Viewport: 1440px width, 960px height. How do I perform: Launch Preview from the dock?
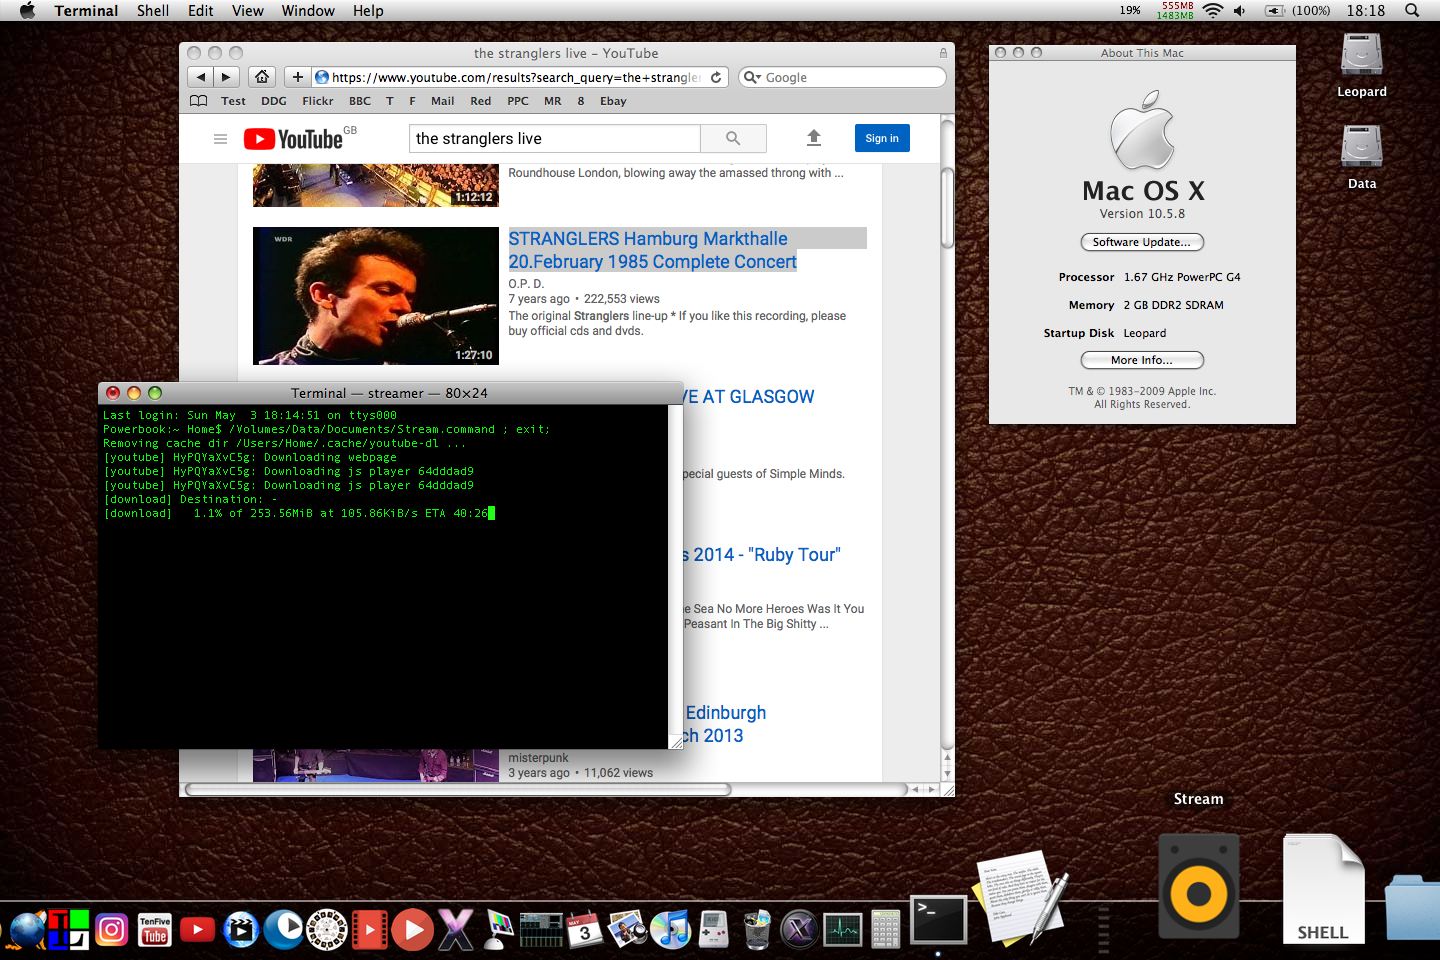[x=627, y=930]
